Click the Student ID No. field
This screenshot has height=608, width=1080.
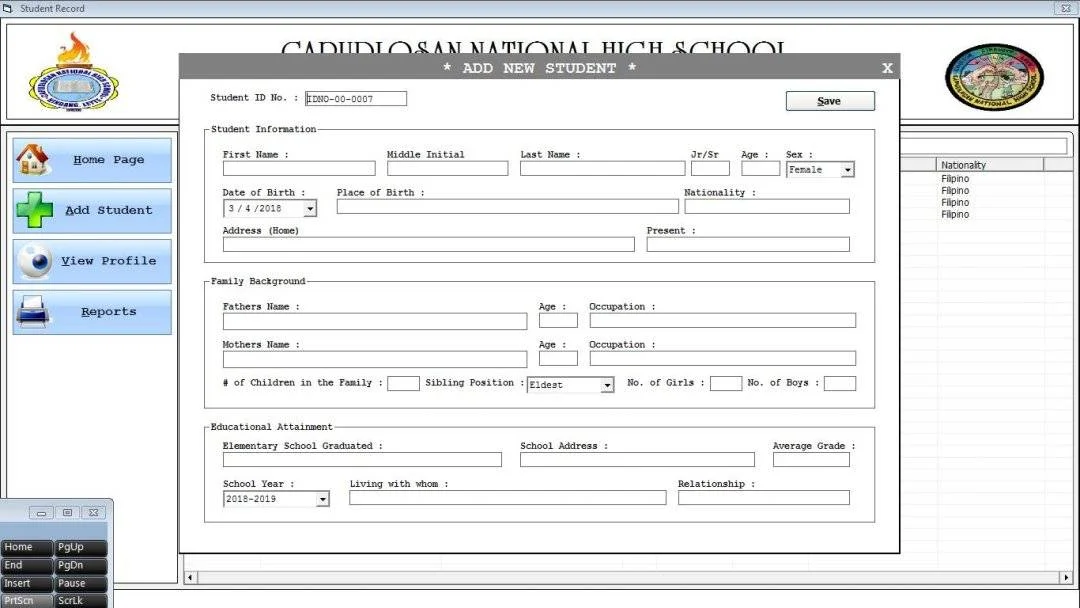[x=355, y=98]
